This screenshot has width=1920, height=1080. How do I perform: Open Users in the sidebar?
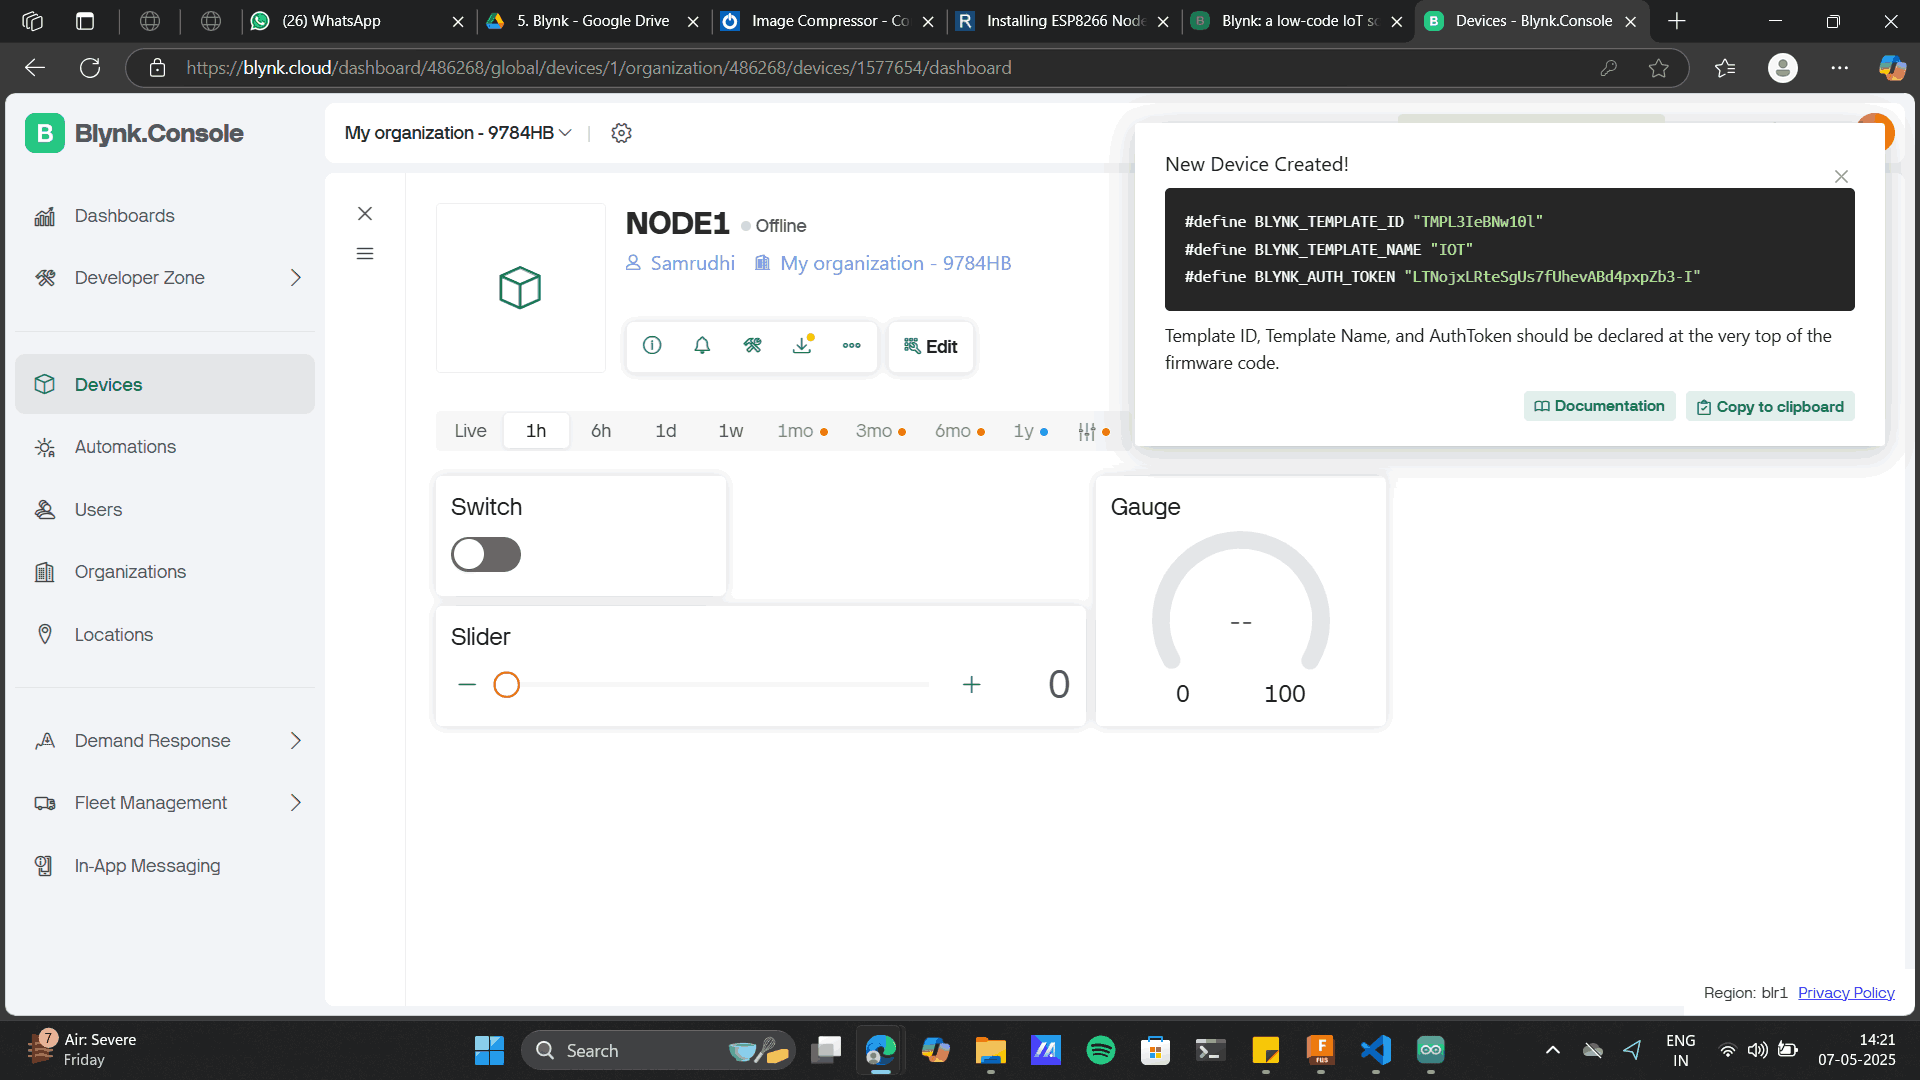(165, 510)
